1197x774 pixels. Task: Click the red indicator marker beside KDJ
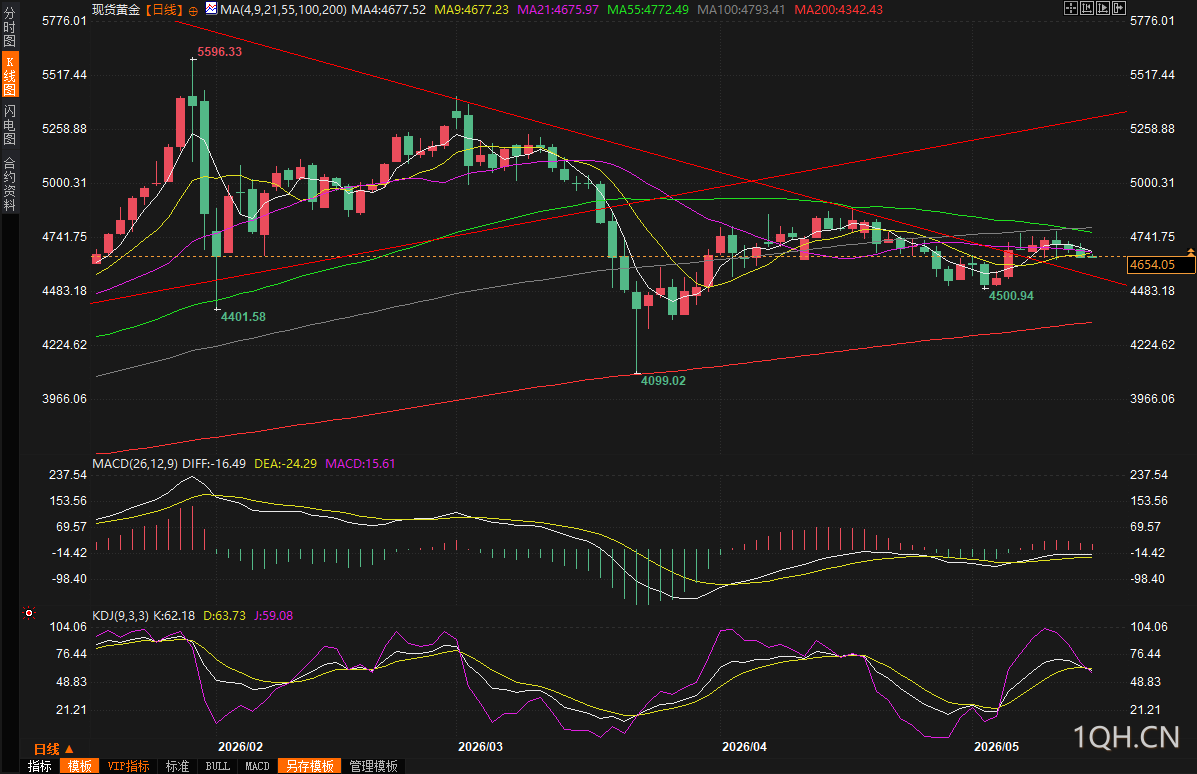(x=29, y=613)
